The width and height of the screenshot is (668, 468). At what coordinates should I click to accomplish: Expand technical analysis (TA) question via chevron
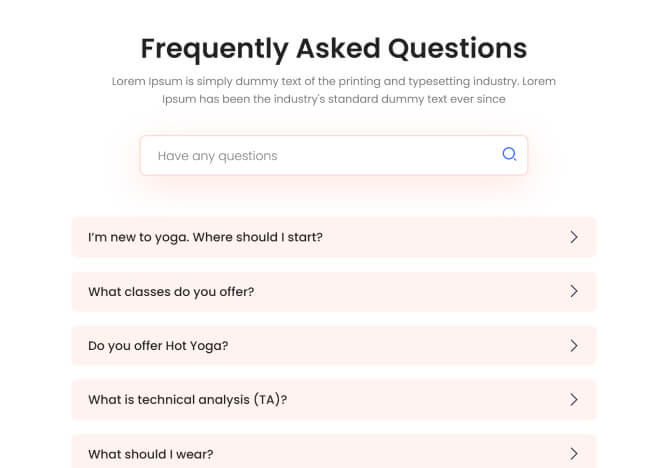point(574,399)
